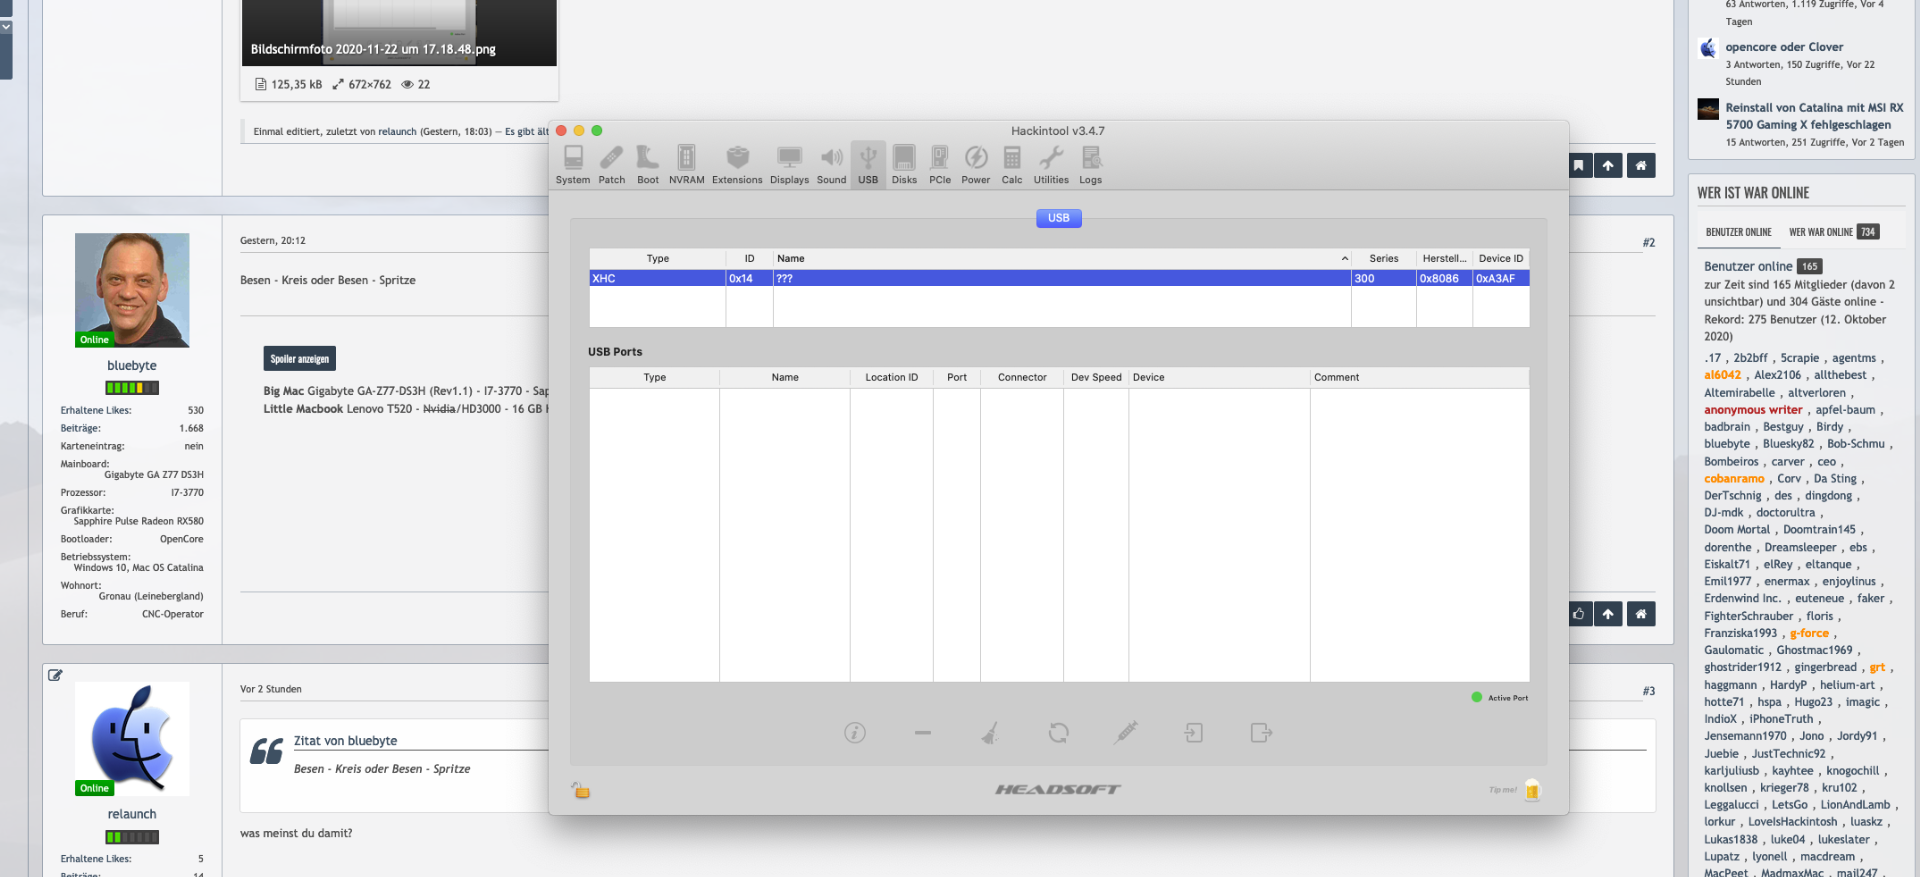This screenshot has height=877, width=1920.
Task: Go to the PCIe section
Action: pyautogui.click(x=940, y=164)
